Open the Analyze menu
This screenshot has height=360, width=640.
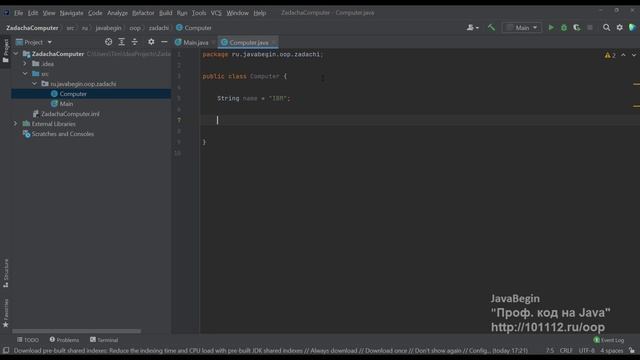[117, 13]
